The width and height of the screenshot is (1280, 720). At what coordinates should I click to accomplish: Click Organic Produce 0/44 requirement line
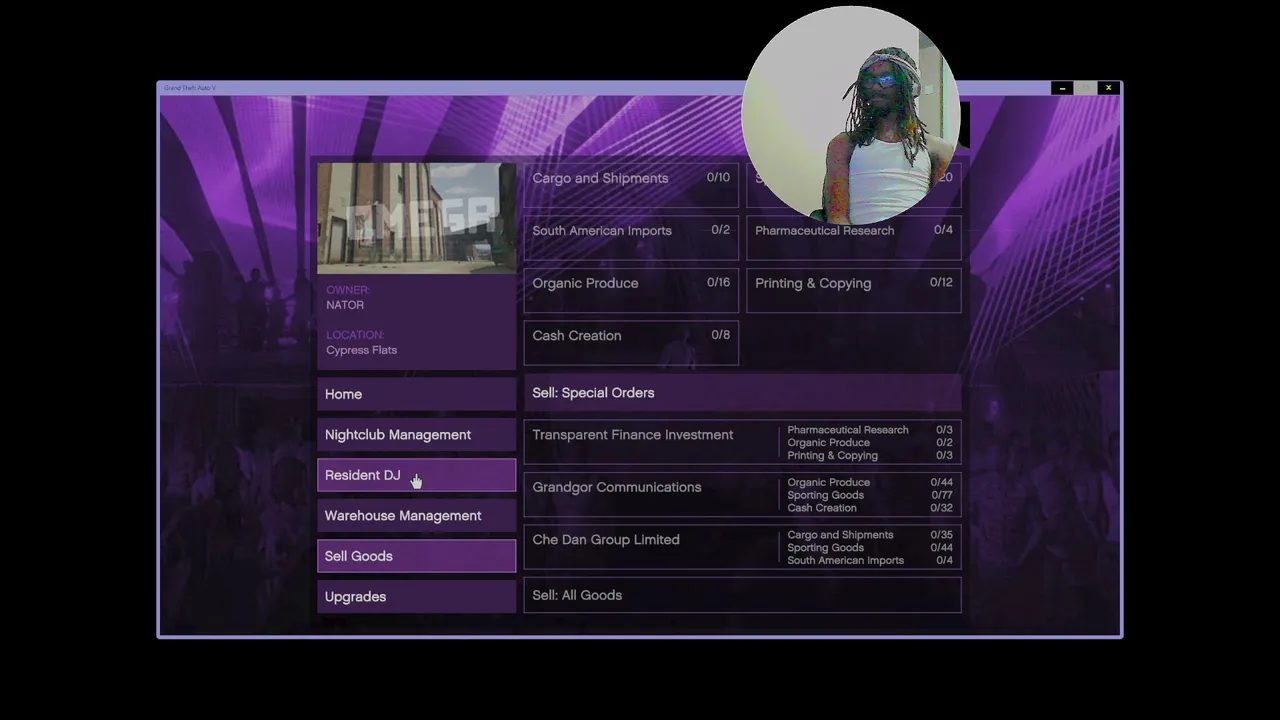tap(870, 482)
